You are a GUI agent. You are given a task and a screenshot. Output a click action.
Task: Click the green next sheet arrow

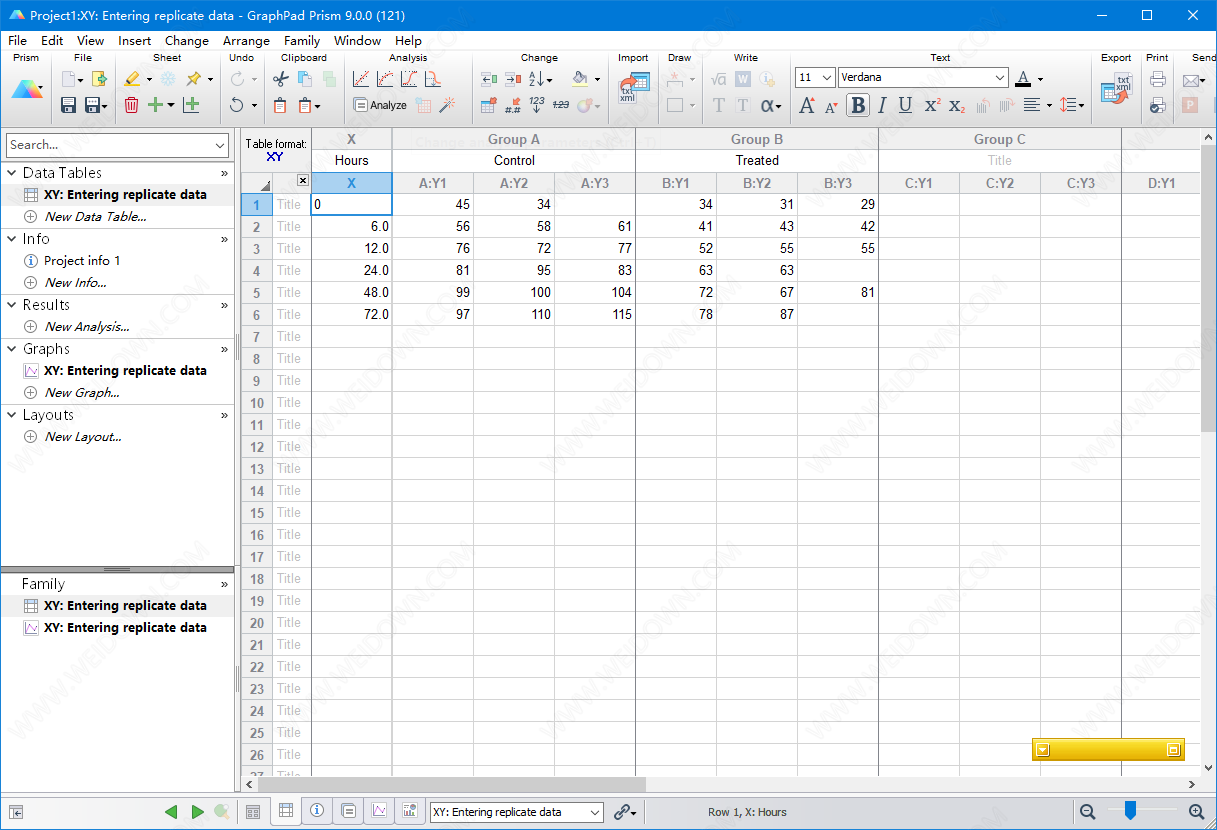[197, 812]
